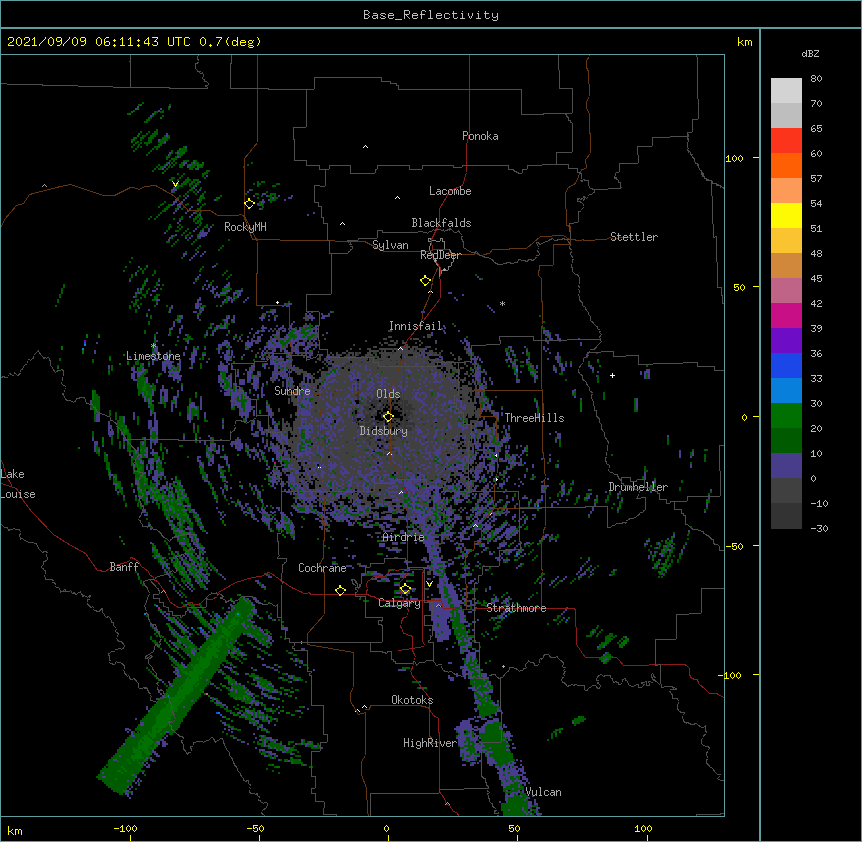Click the Limestone label
Screen dimensions: 862x842
point(153,356)
